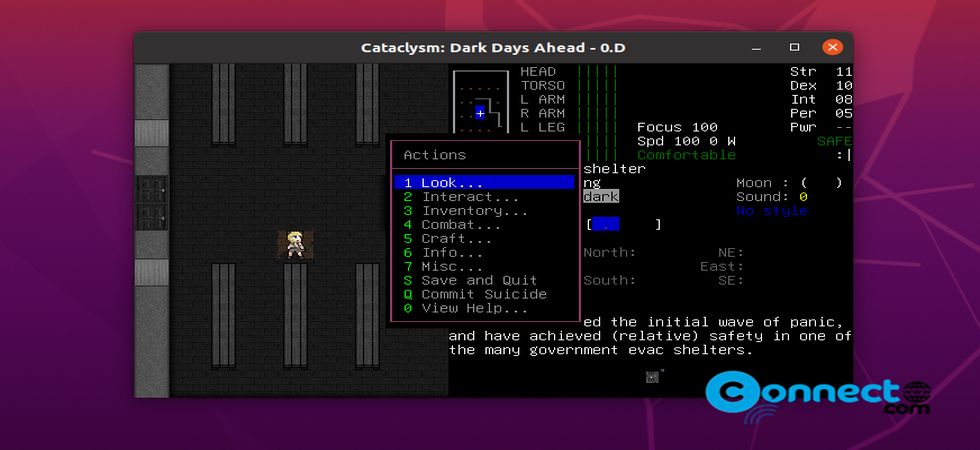Close the Cataclysm window
980x450 pixels.
[832, 48]
